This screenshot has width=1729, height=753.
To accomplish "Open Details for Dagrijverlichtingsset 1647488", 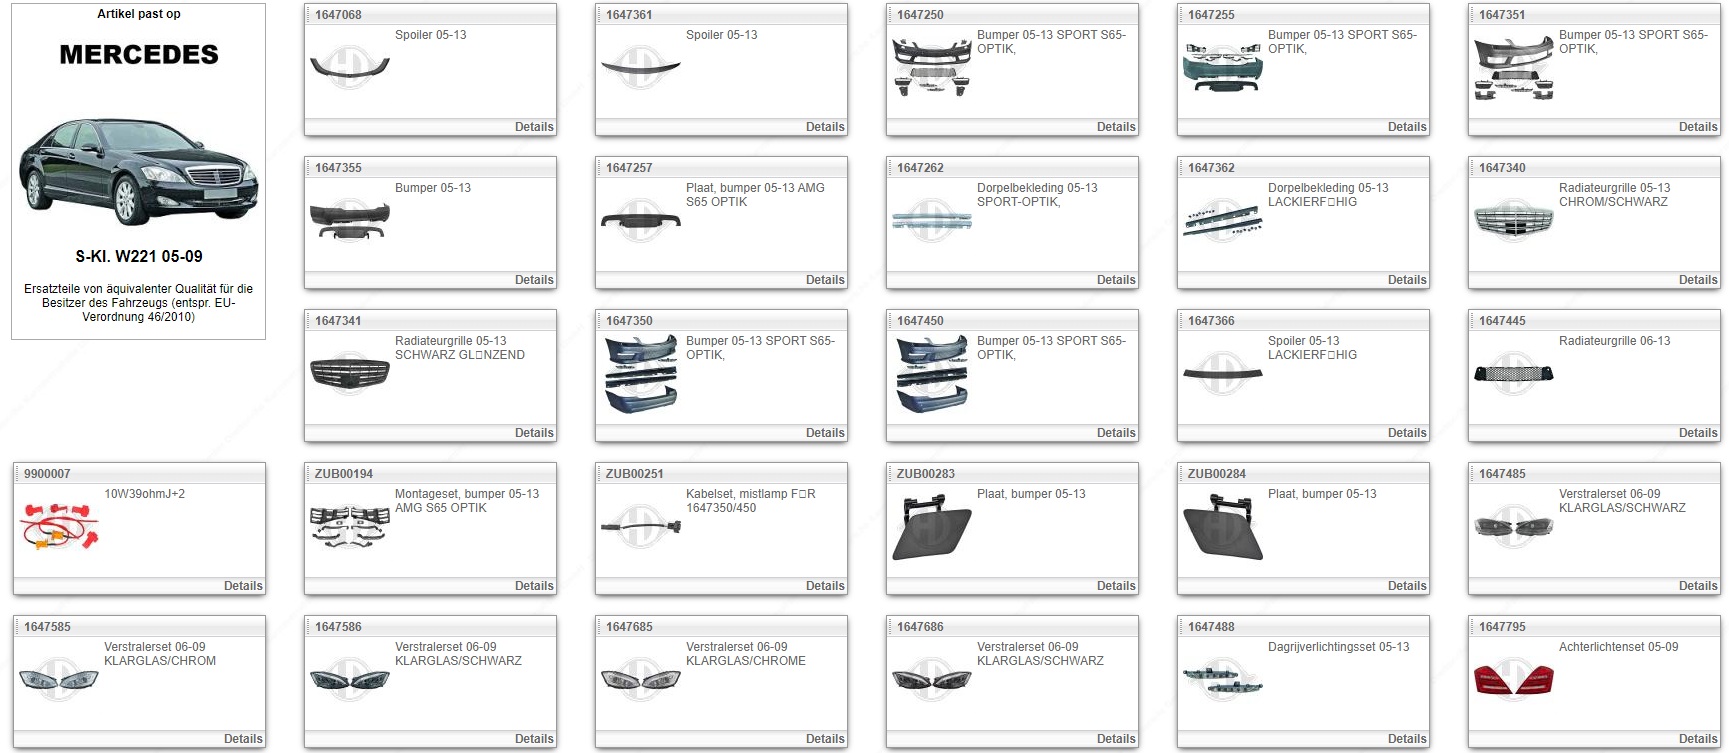I will [x=1406, y=739].
